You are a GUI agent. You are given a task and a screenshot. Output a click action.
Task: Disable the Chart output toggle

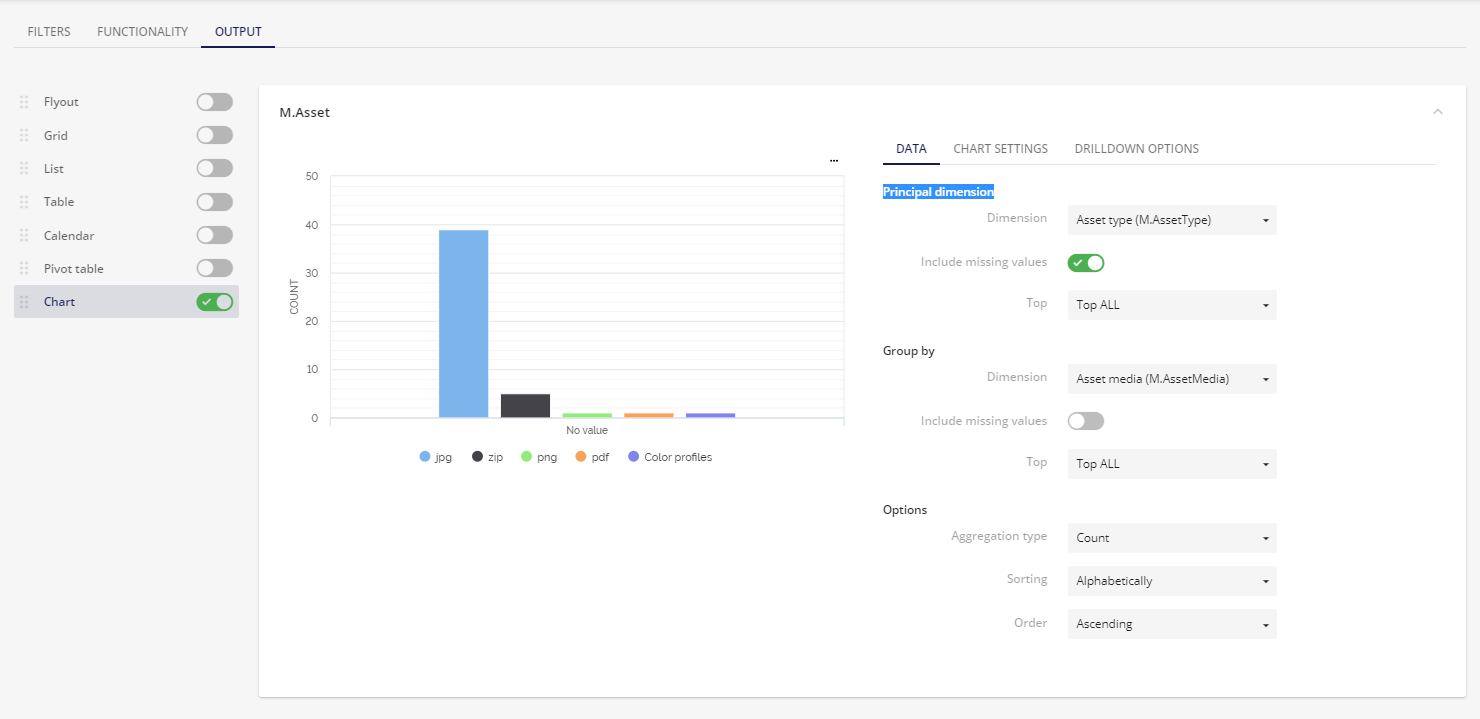[x=214, y=302]
